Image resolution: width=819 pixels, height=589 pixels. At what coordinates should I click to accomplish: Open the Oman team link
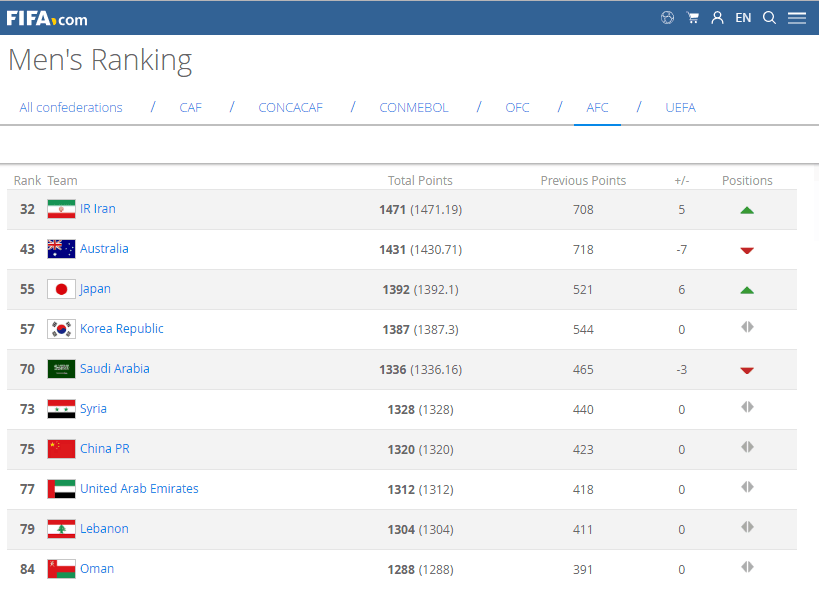(x=97, y=569)
